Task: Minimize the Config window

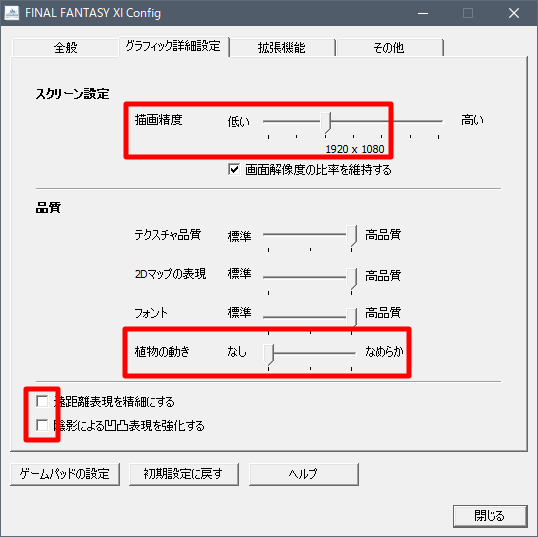Action: [423, 13]
